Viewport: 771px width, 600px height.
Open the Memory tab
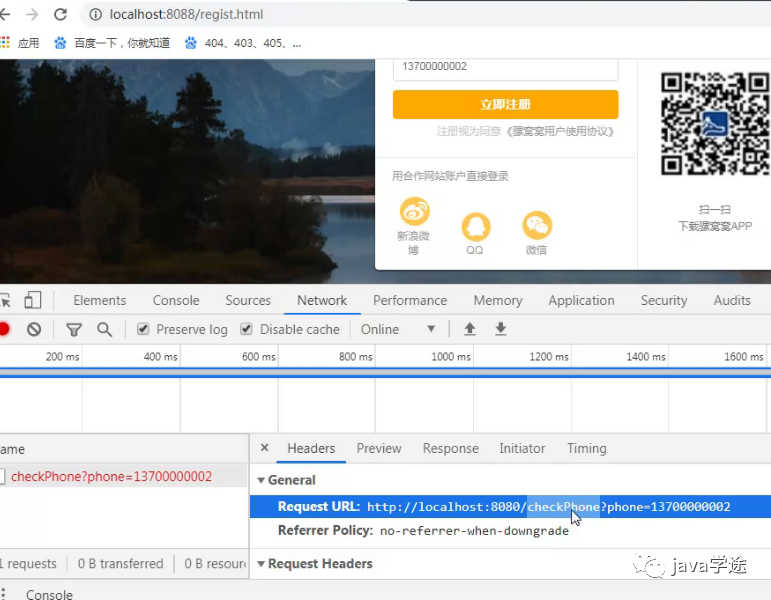[x=498, y=300]
